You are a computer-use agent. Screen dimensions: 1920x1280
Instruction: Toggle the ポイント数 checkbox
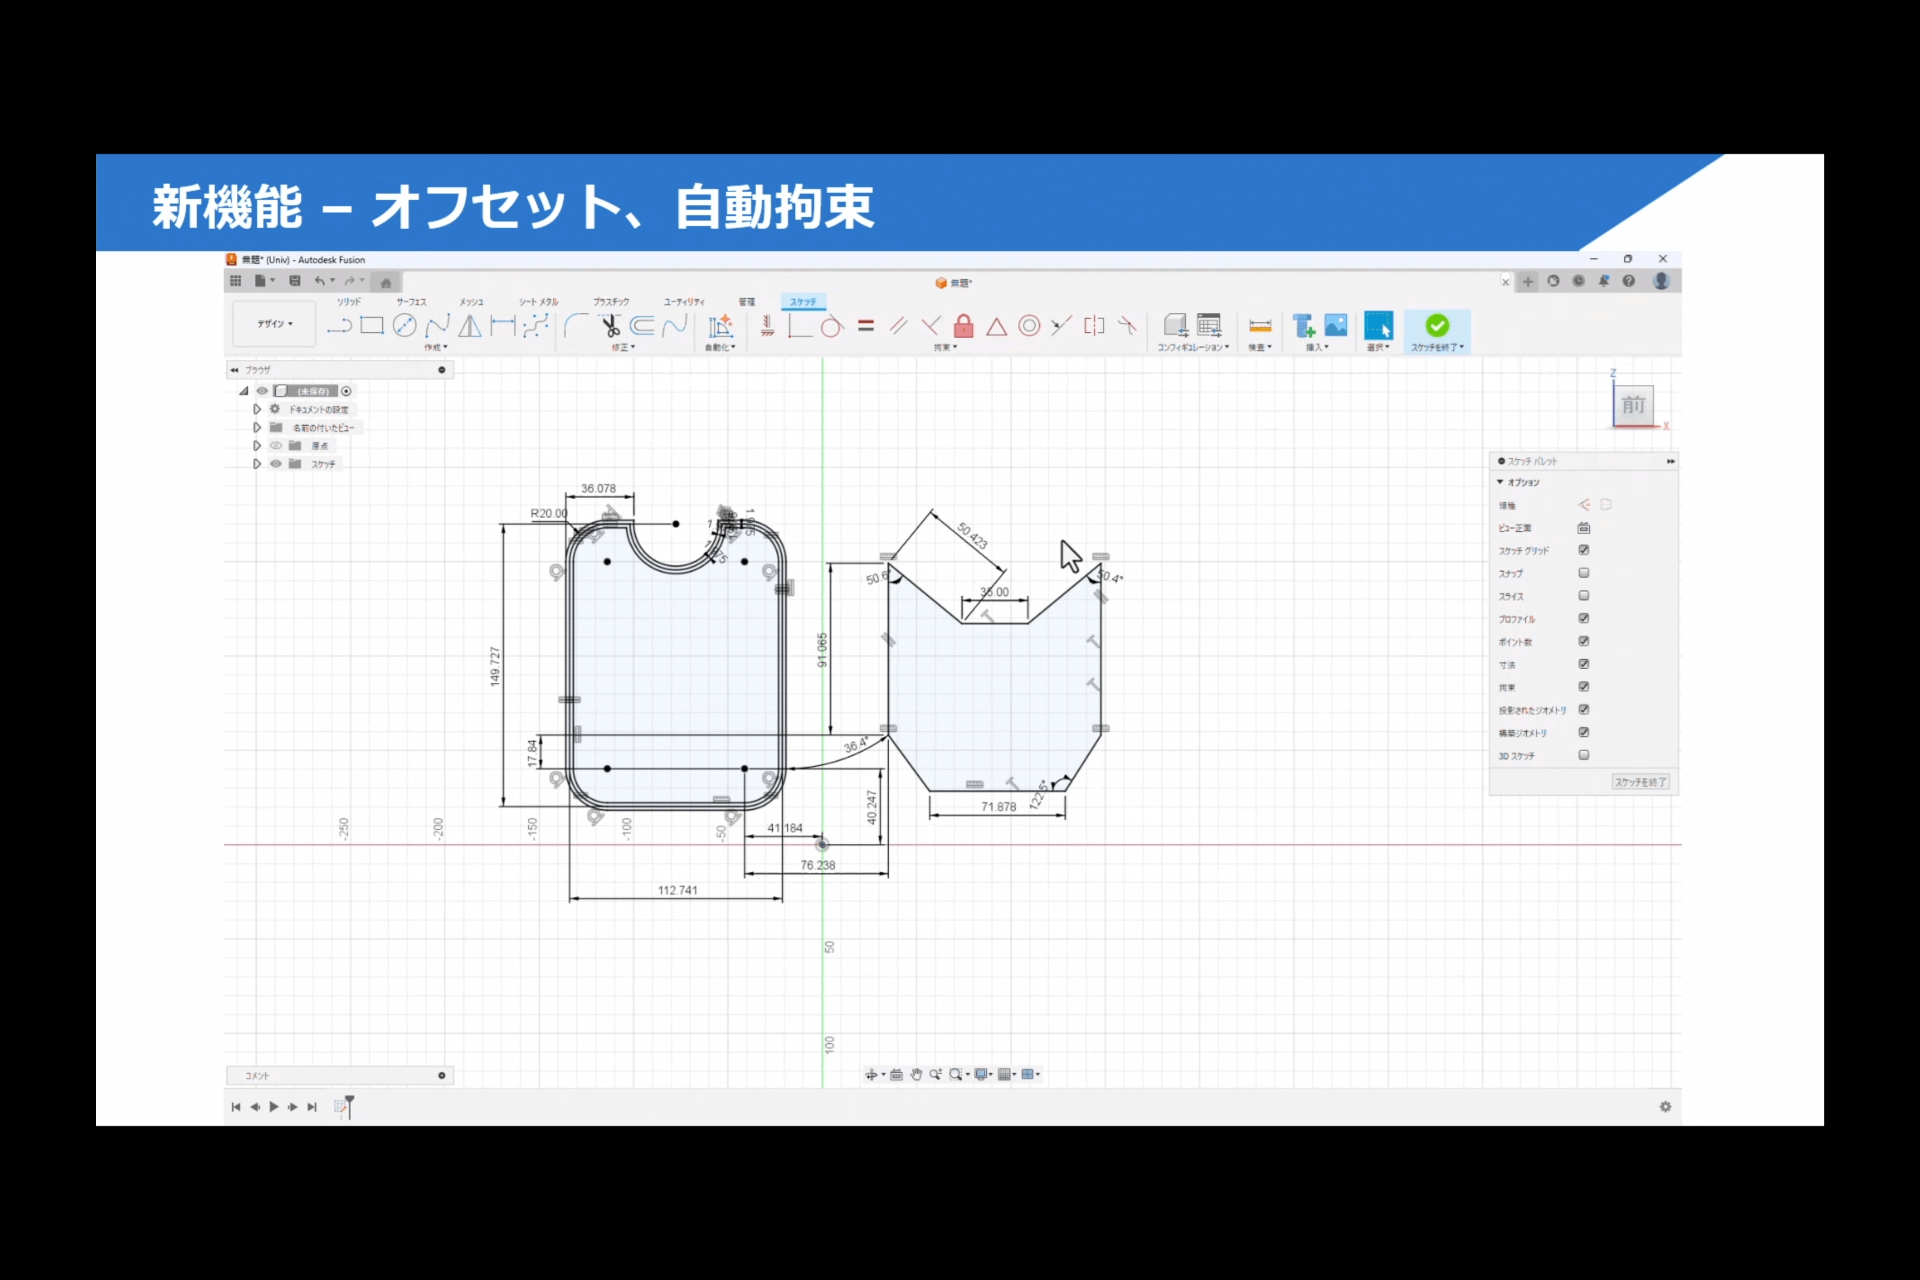[1584, 641]
